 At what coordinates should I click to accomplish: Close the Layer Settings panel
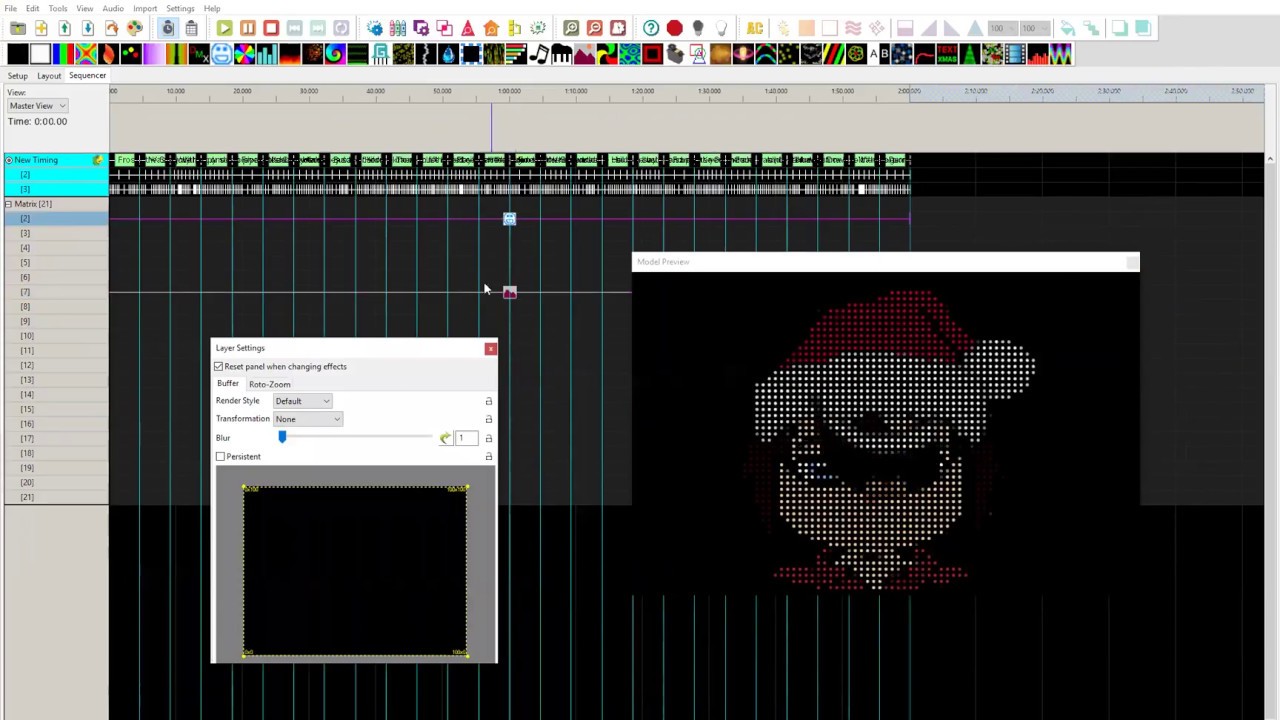point(490,348)
